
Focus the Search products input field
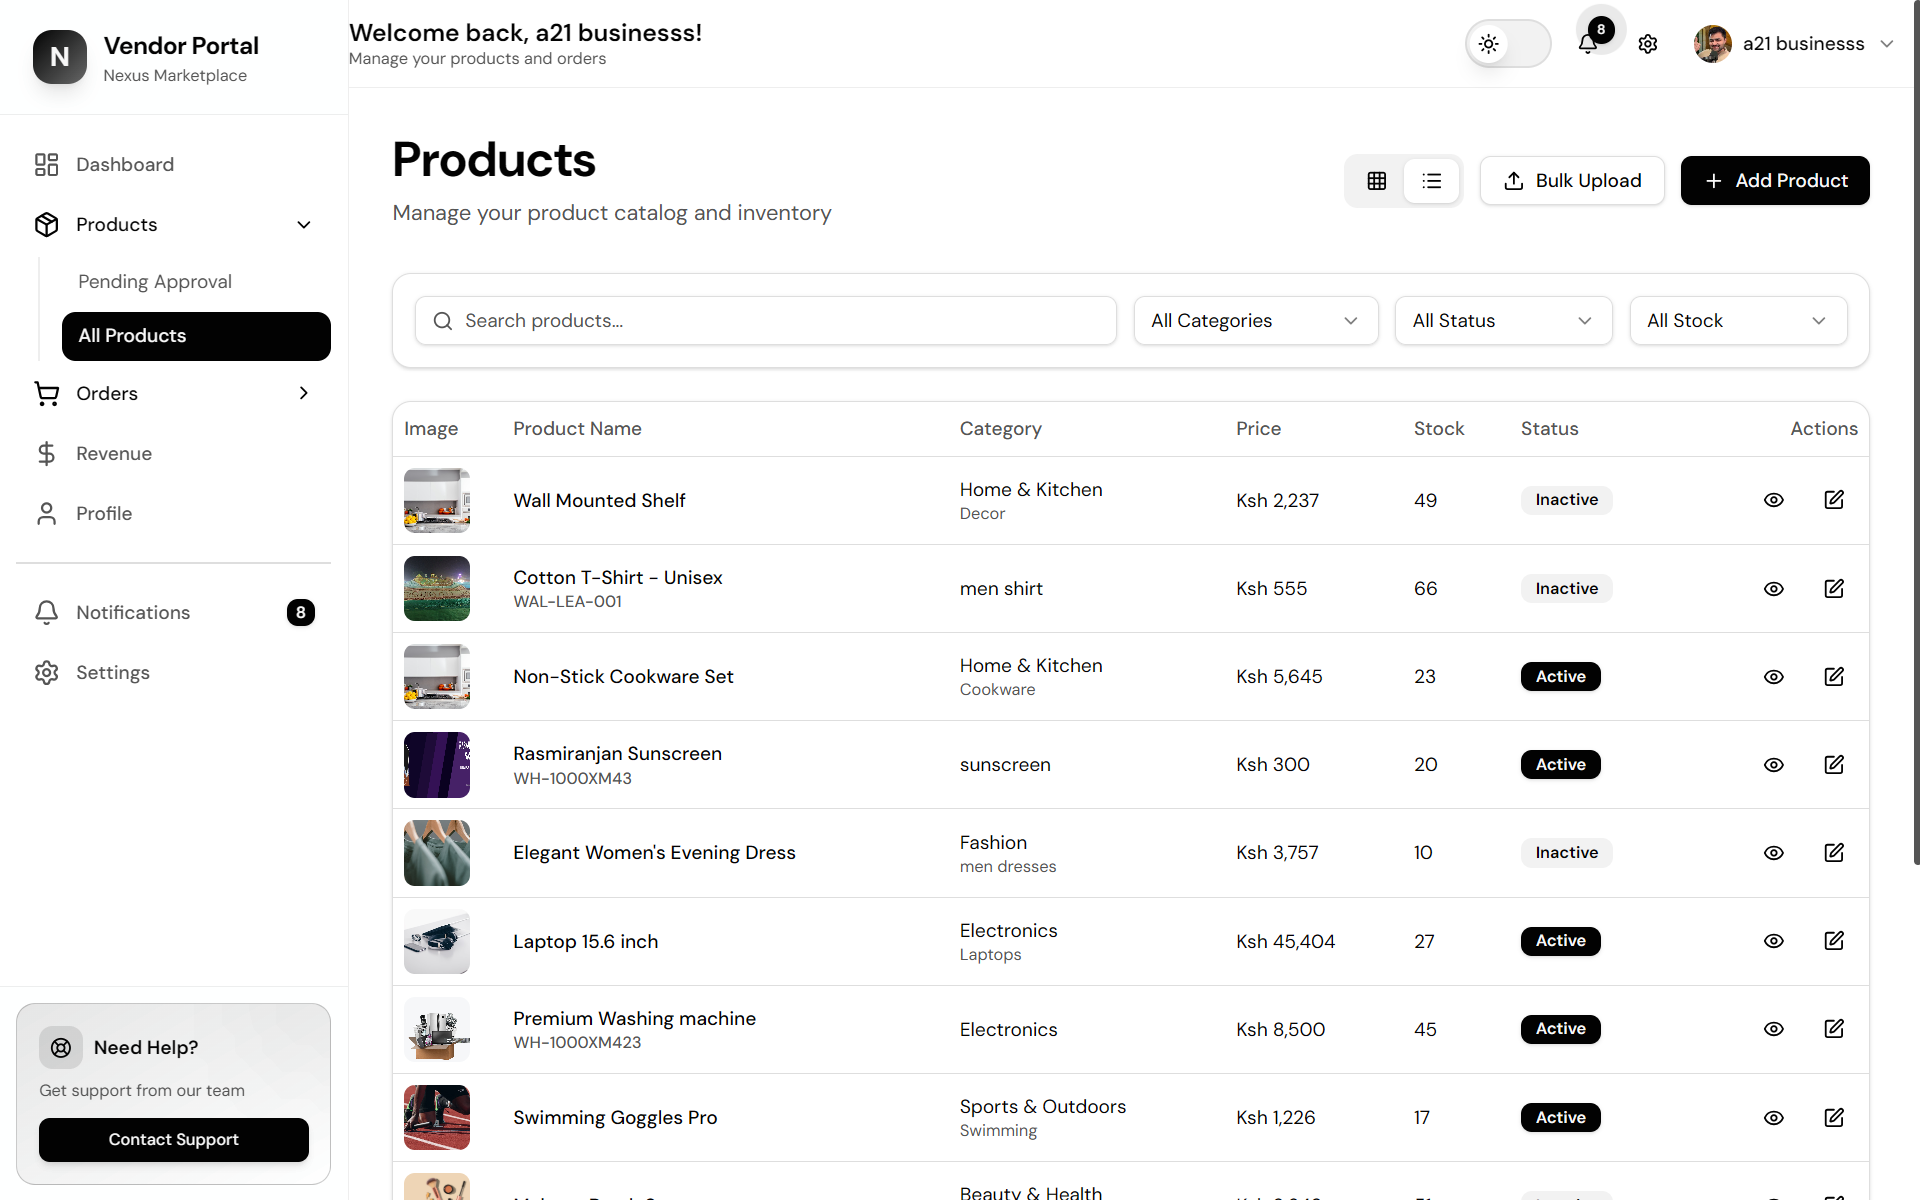tap(766, 321)
